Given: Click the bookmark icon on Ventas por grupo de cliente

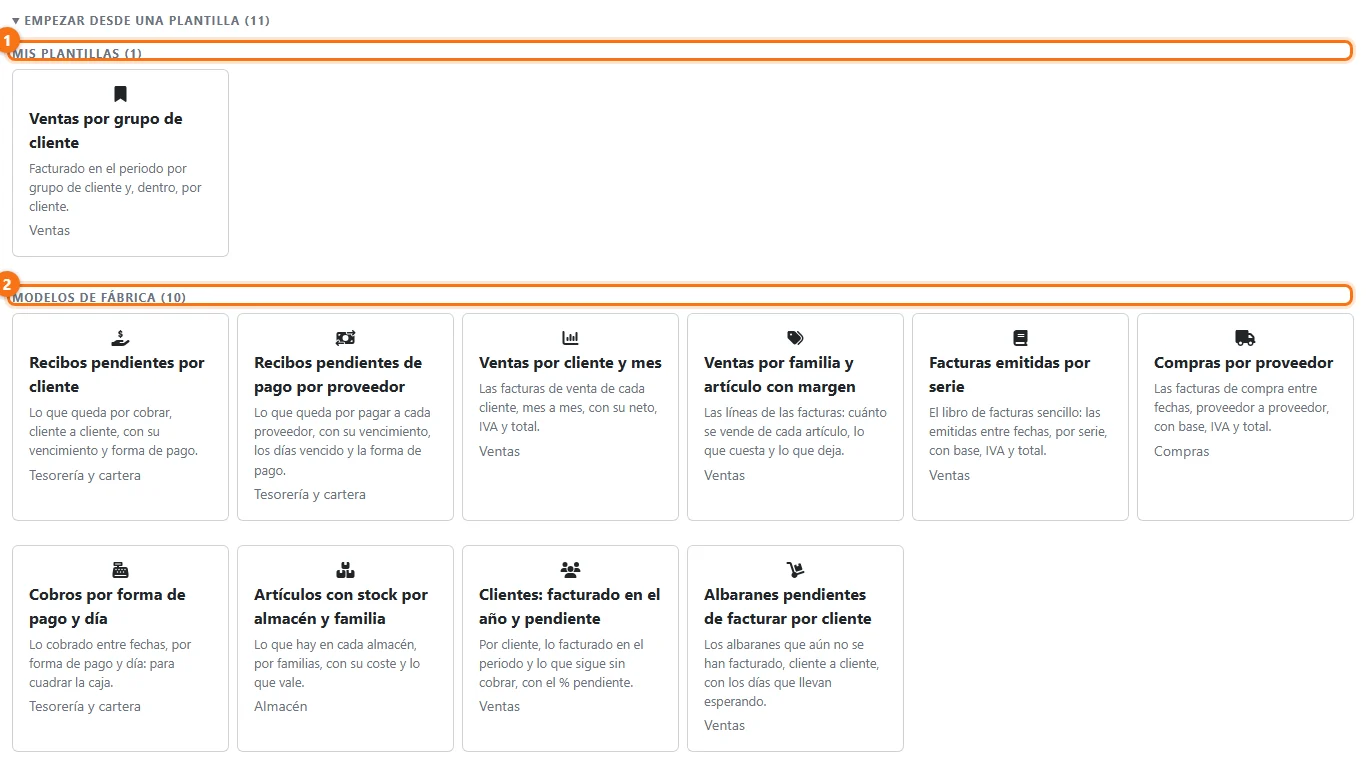Looking at the screenshot, I should (120, 94).
